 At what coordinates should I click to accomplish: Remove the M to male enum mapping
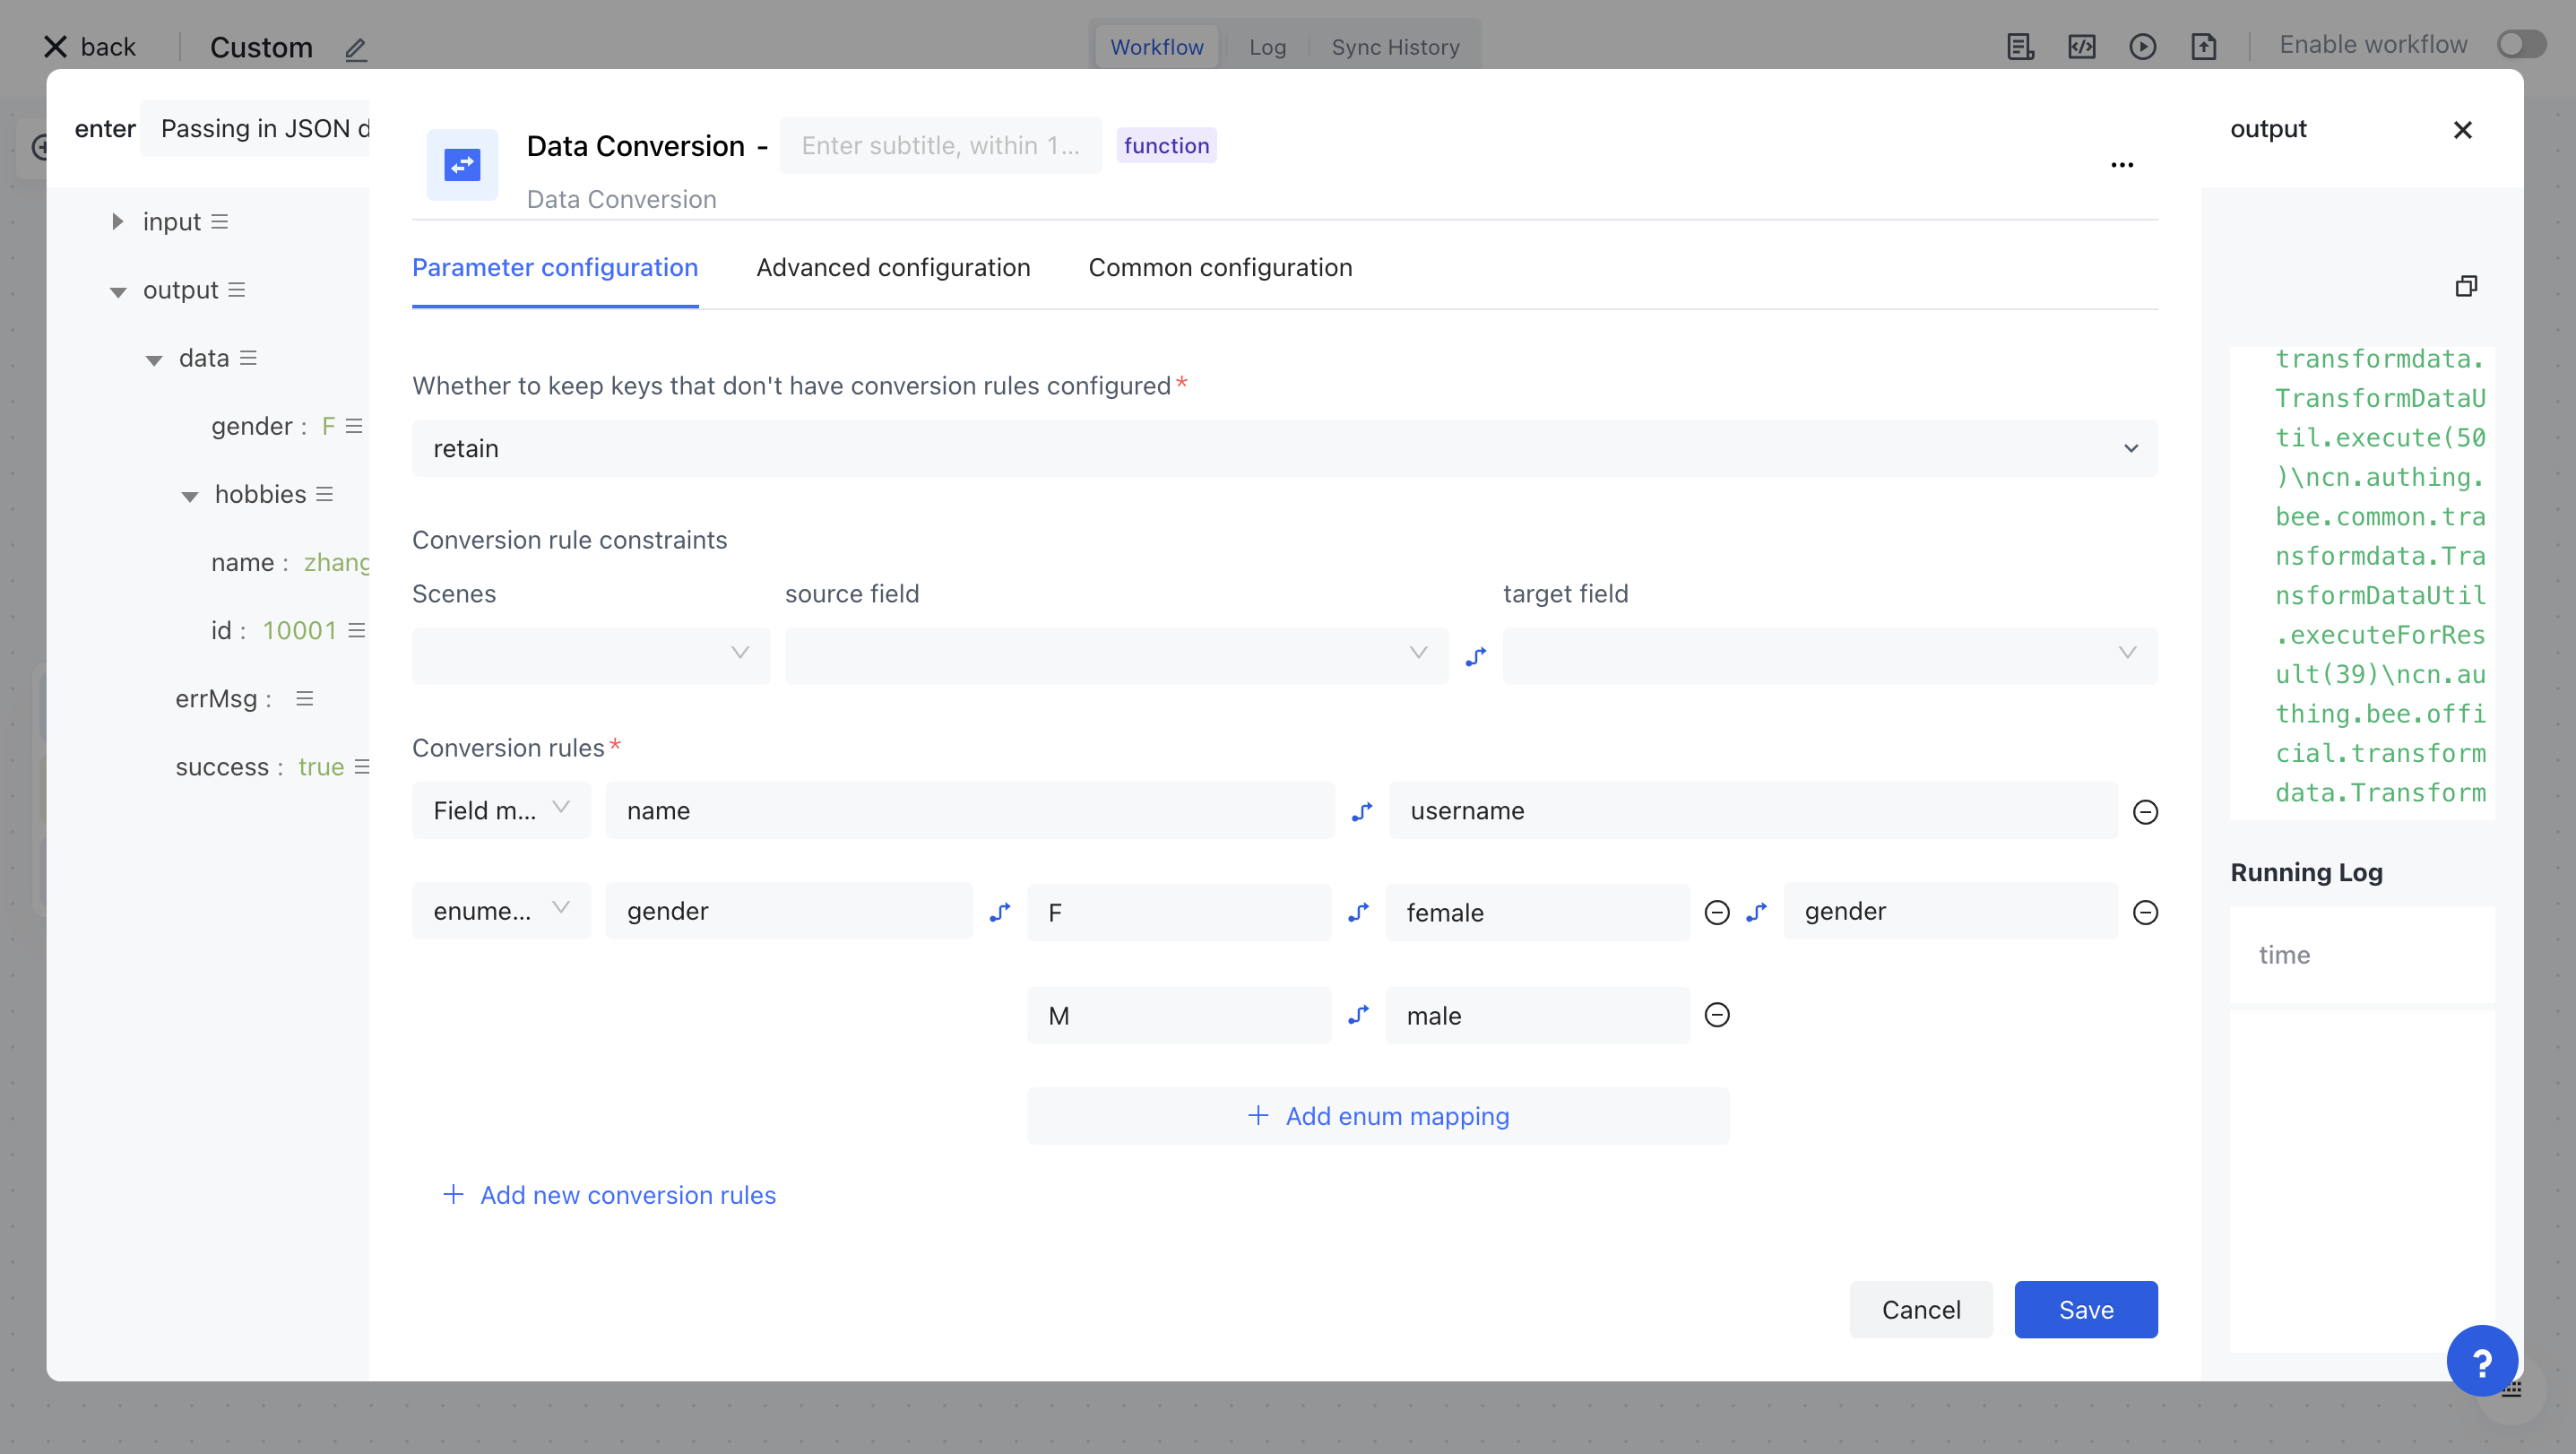click(1717, 1016)
